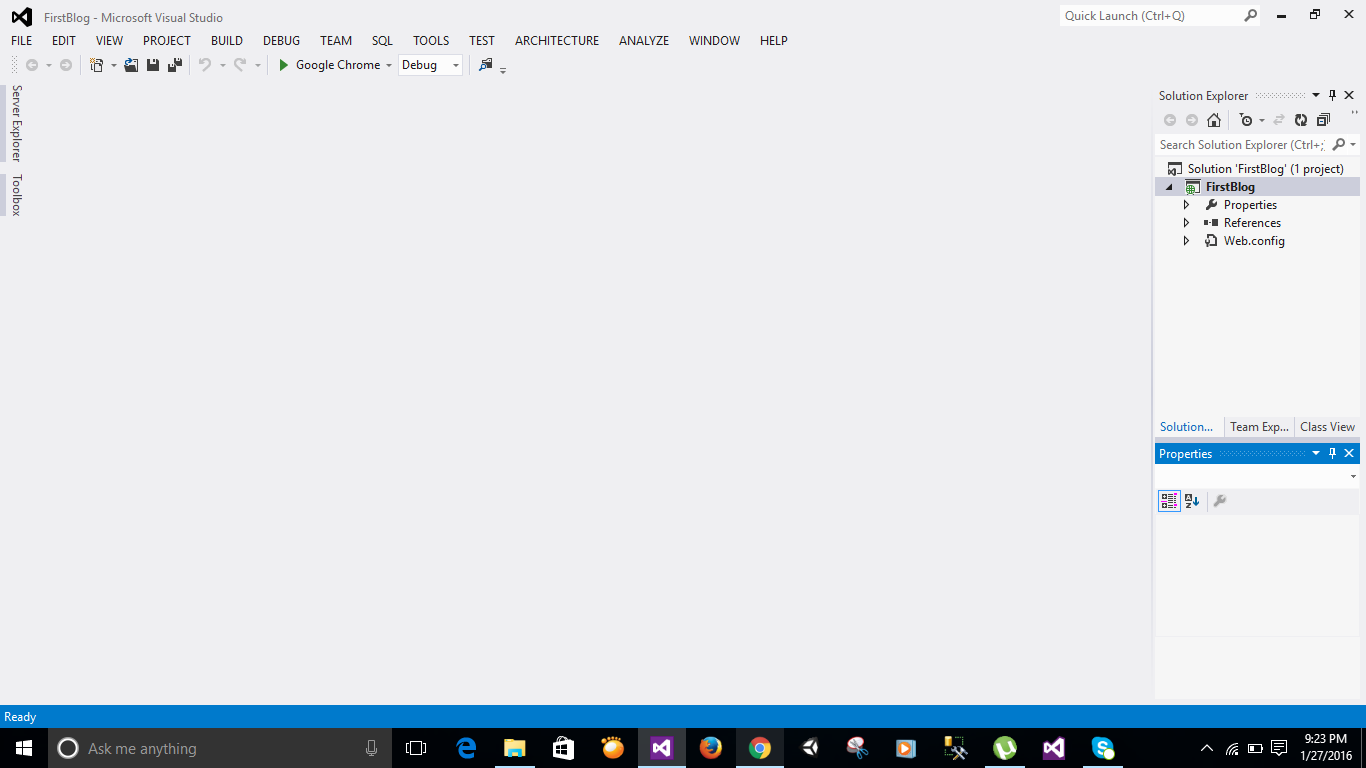The image size is (1366, 768).
Task: Click the Property Pages wrench icon
Action: (1220, 501)
